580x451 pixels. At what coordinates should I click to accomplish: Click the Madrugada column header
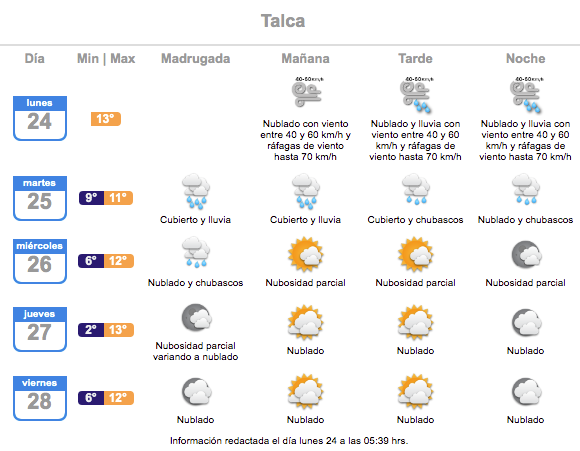[196, 58]
